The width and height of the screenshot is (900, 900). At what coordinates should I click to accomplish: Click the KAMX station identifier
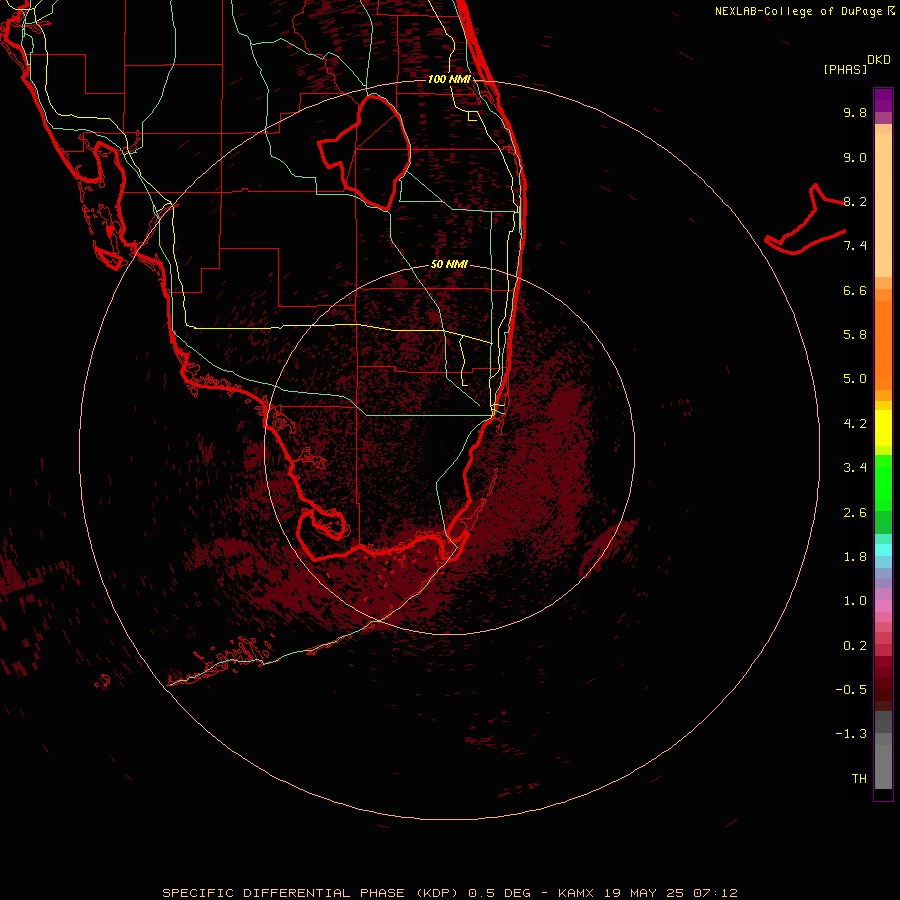pos(576,893)
